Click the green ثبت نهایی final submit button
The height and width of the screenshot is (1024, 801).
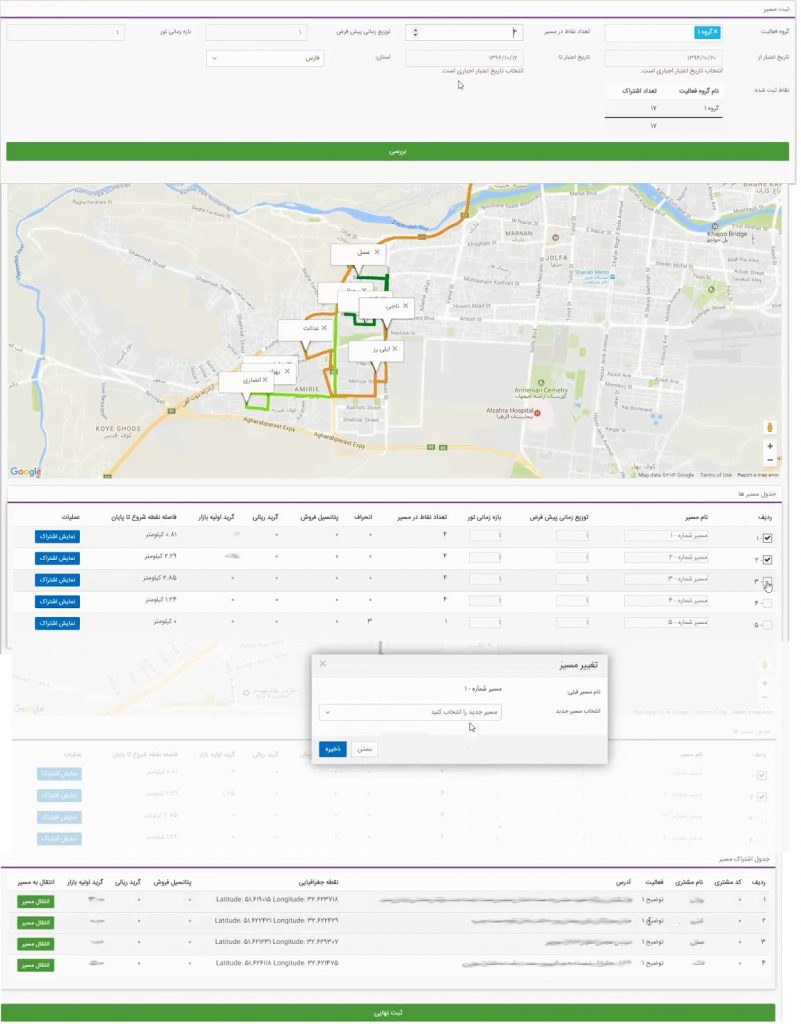[x=388, y=1012]
